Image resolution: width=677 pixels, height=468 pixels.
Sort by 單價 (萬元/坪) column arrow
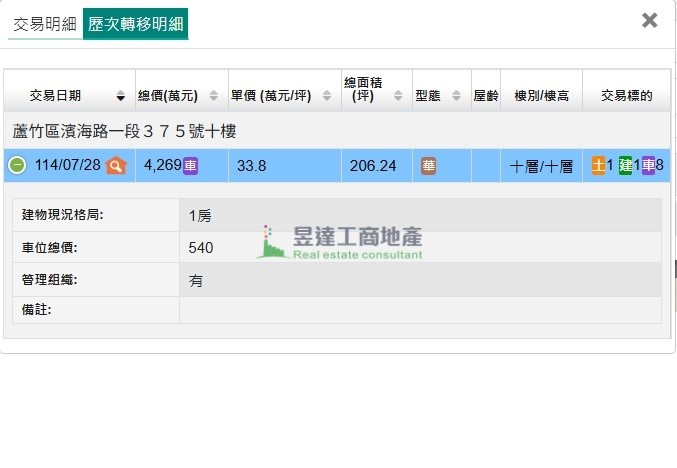coord(328,97)
